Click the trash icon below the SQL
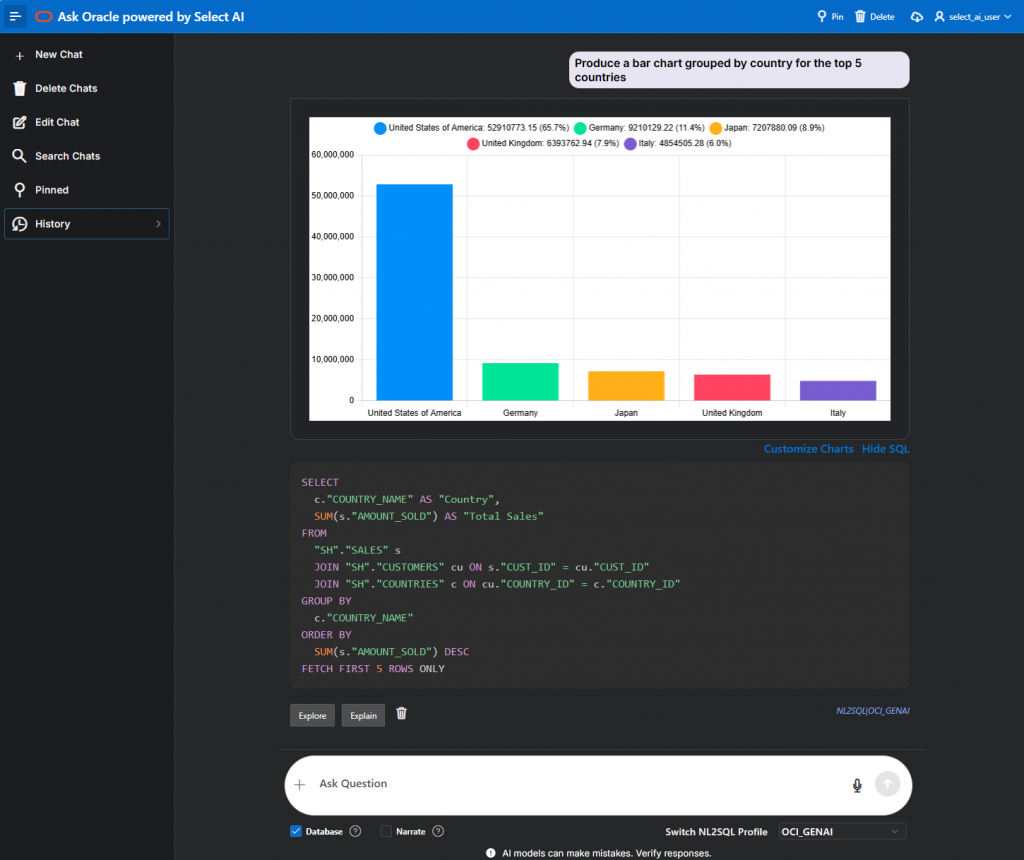 point(401,714)
